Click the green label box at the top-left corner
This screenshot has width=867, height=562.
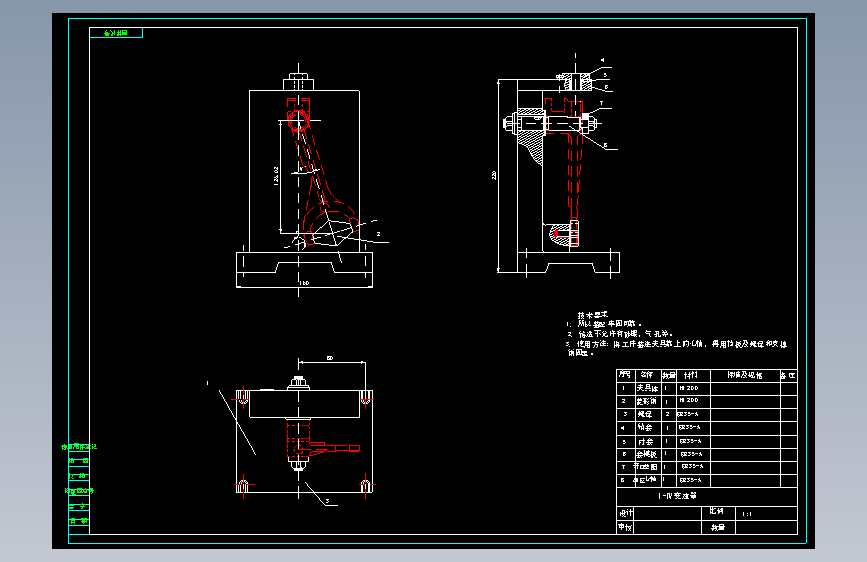[116, 33]
